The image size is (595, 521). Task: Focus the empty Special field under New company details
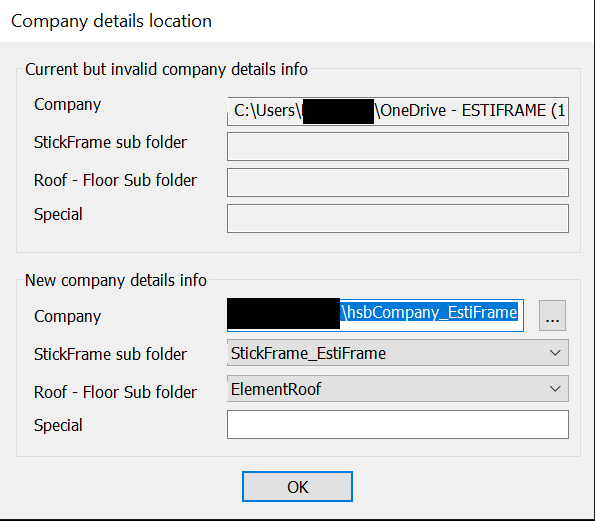[398, 424]
